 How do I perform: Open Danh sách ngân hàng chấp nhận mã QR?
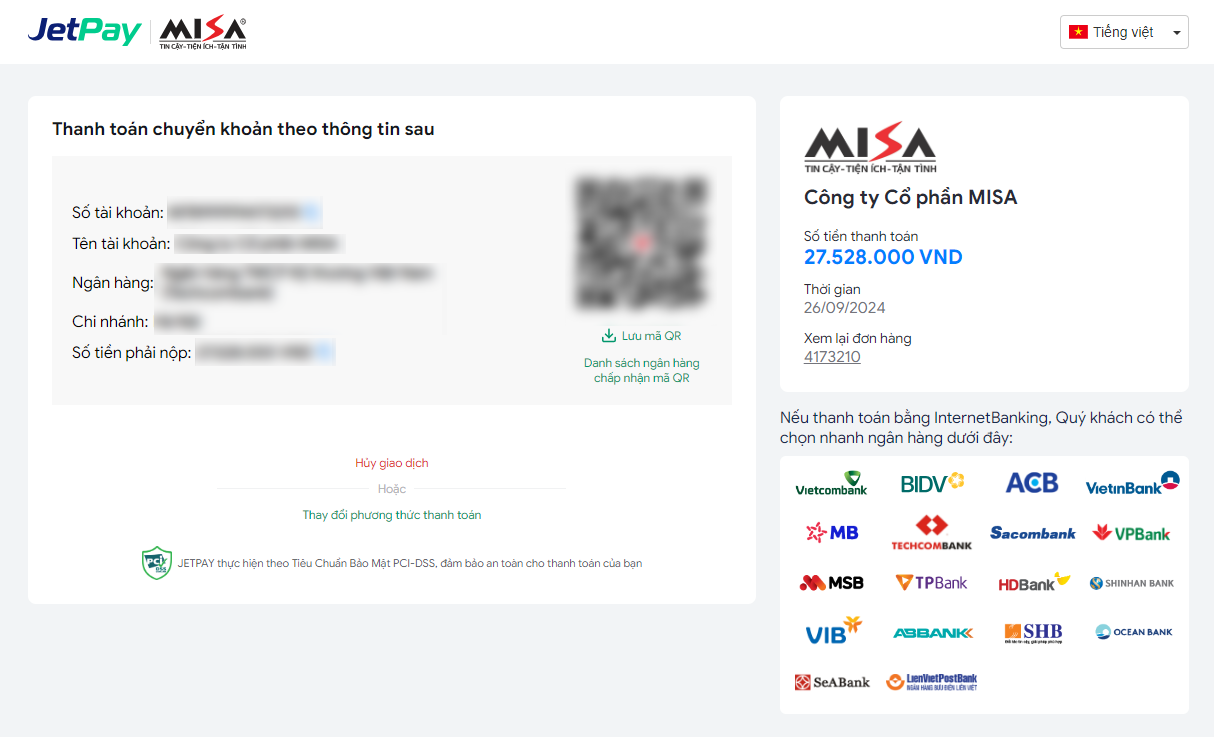click(642, 370)
